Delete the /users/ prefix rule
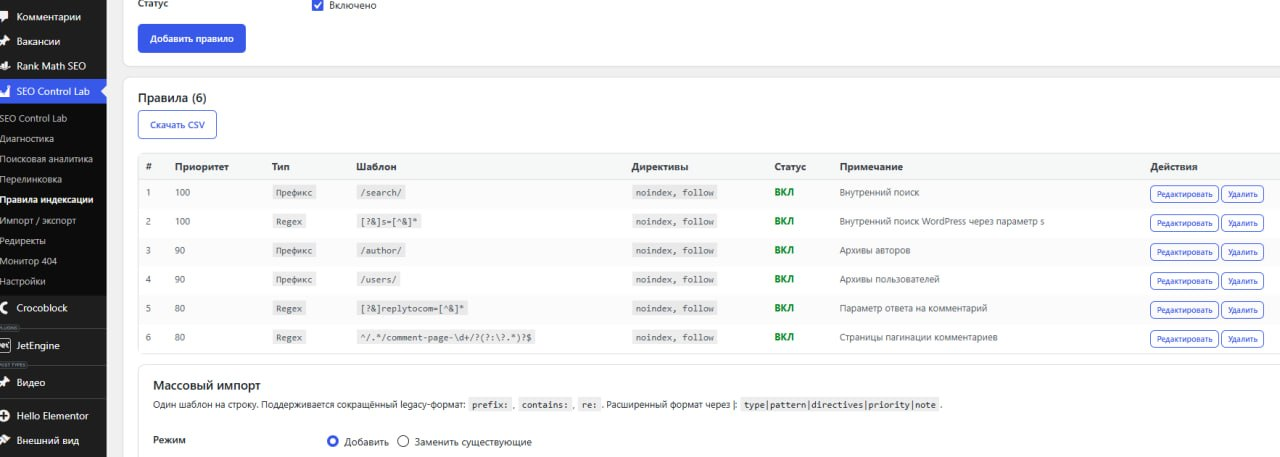The height and width of the screenshot is (457, 1280). (x=1242, y=281)
